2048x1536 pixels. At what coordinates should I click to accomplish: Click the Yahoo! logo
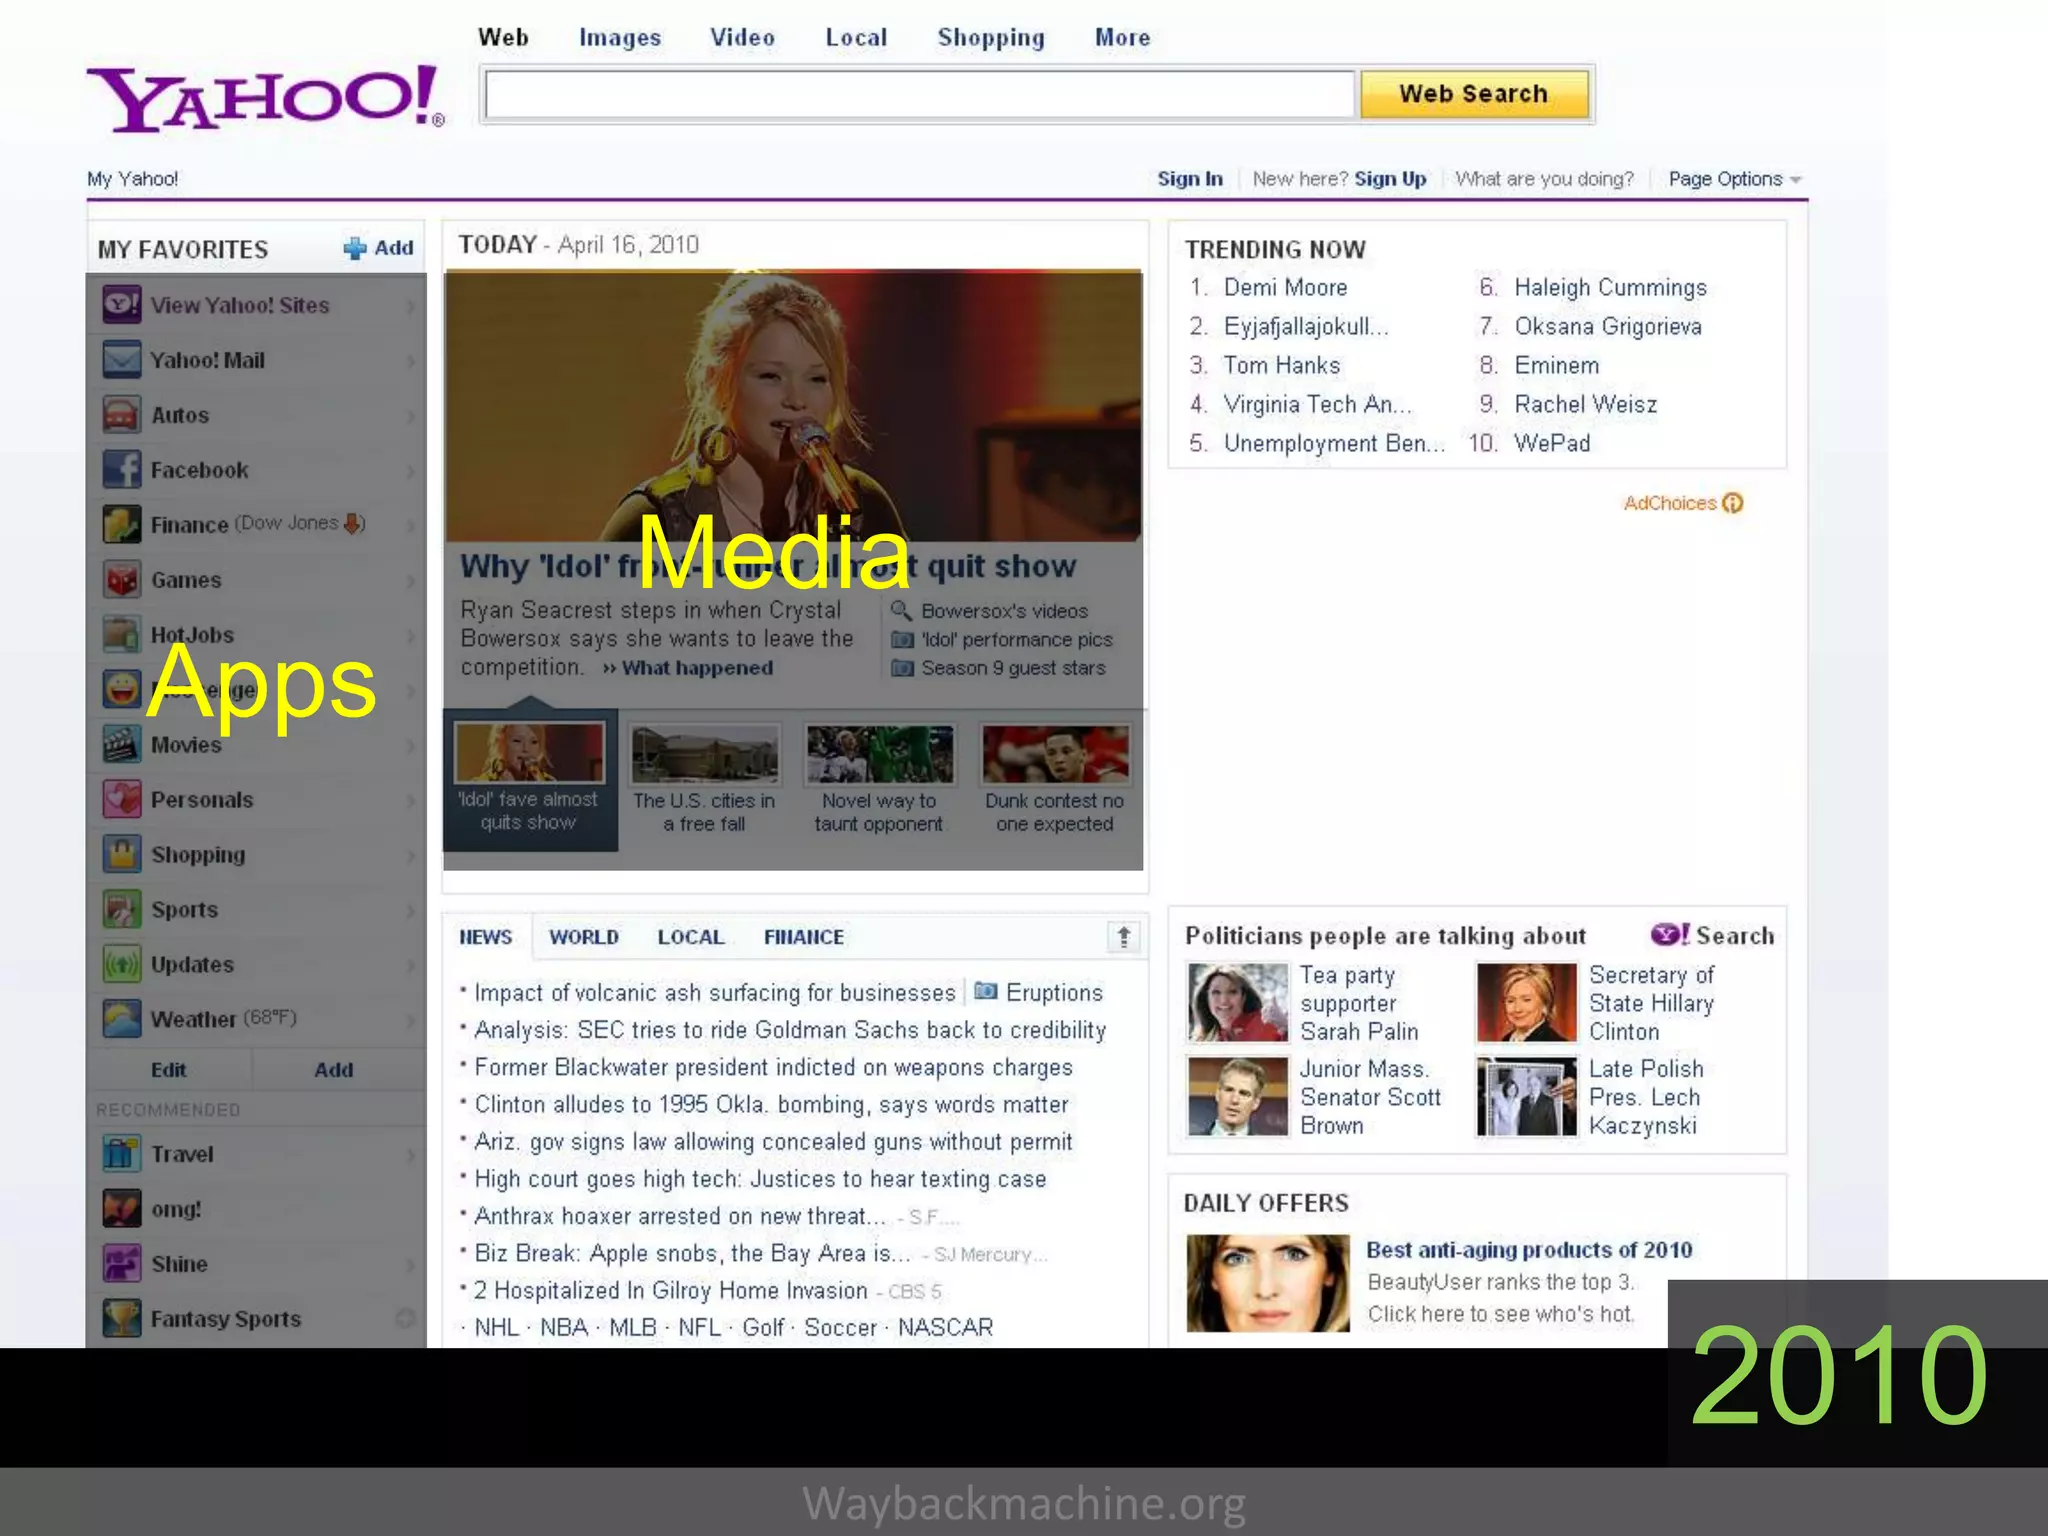pyautogui.click(x=265, y=98)
